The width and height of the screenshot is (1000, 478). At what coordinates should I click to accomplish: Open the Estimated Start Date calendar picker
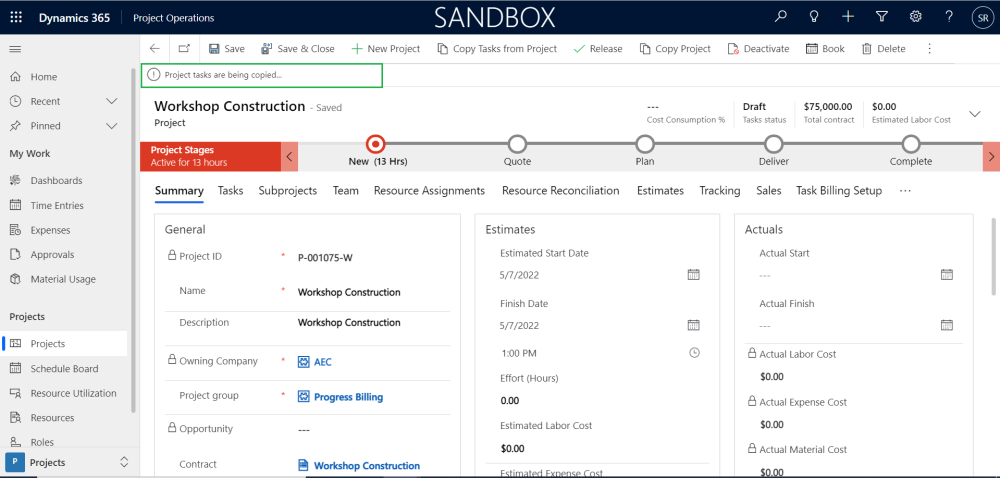click(694, 275)
